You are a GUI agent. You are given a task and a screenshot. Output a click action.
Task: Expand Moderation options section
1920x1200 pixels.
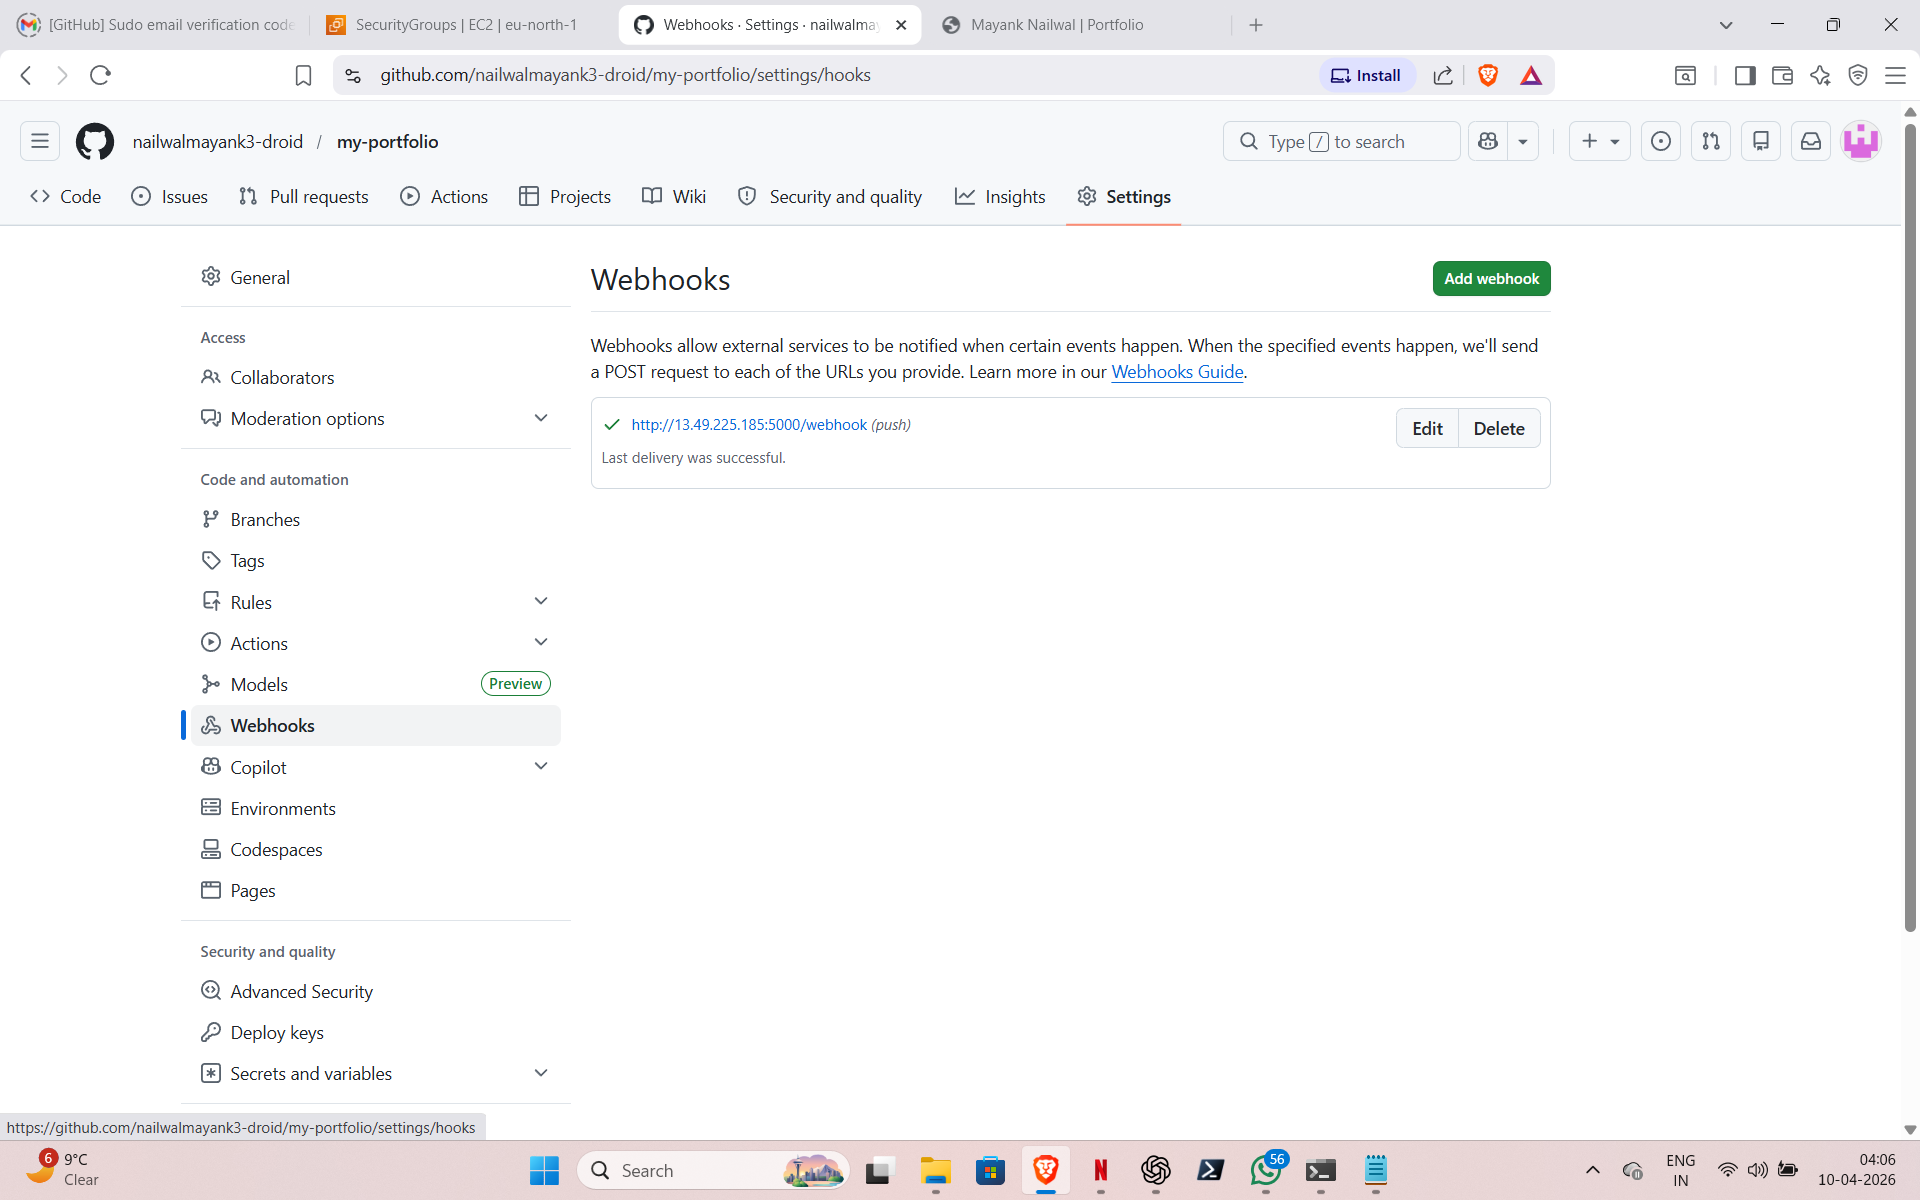tap(541, 418)
